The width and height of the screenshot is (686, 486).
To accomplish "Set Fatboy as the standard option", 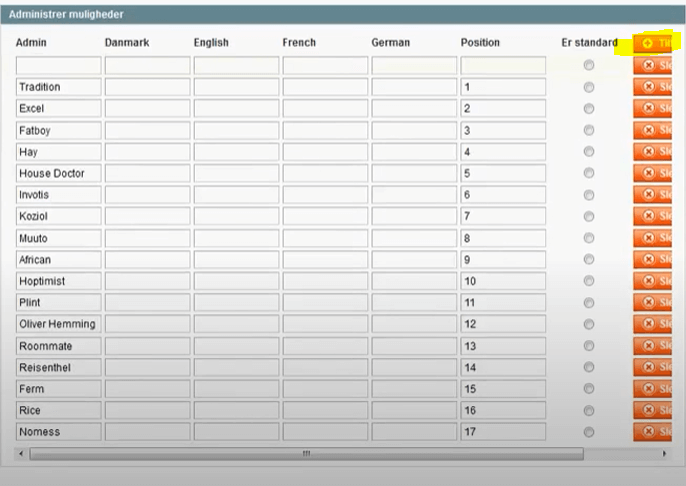I will 589,130.
